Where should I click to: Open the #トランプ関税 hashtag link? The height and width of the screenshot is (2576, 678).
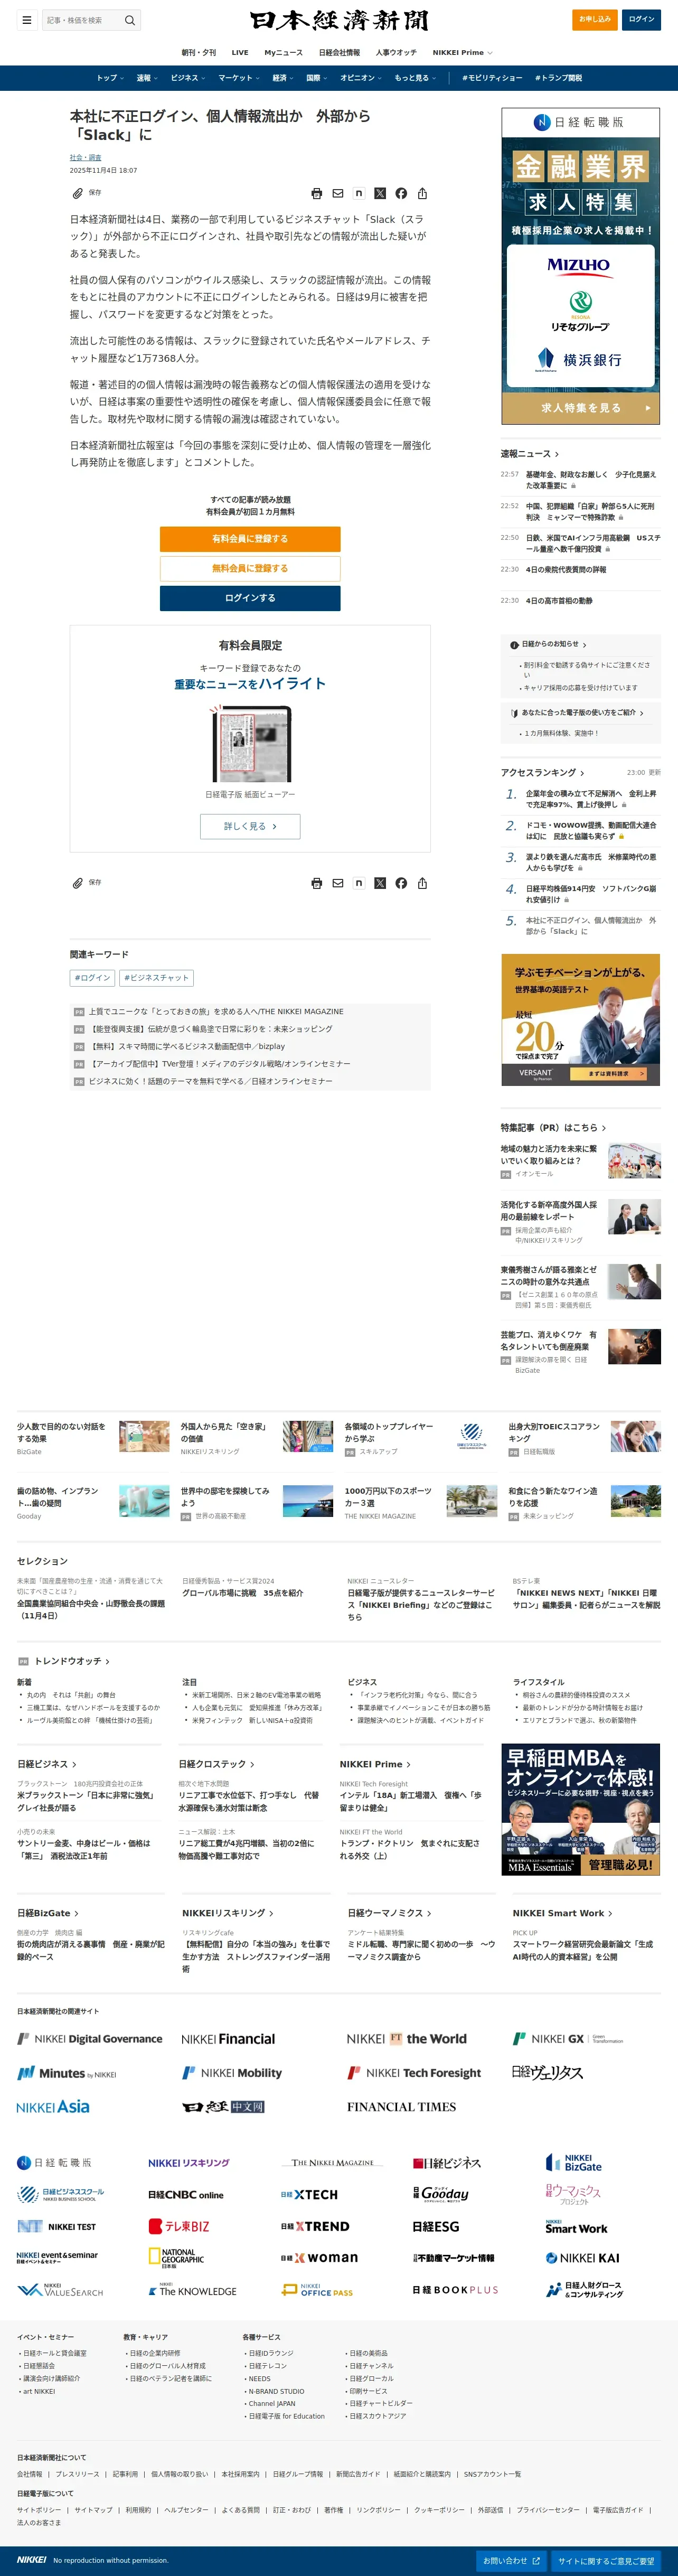pyautogui.click(x=558, y=78)
